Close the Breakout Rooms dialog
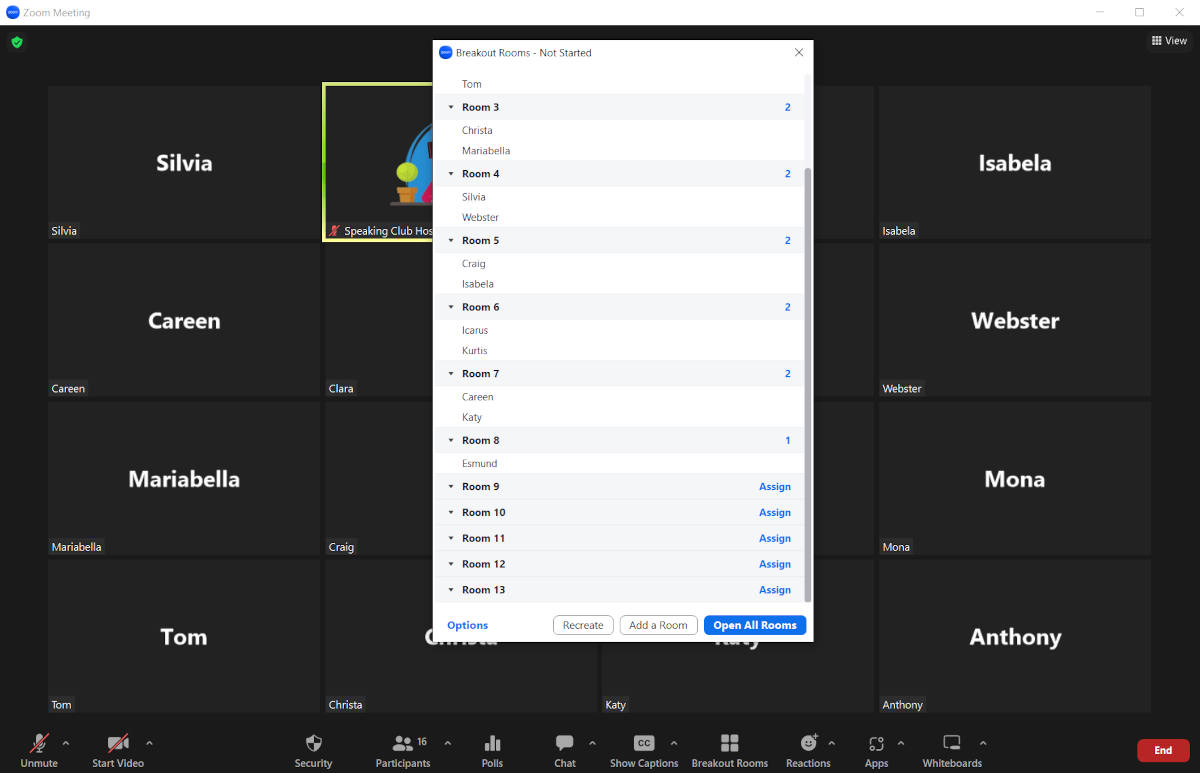This screenshot has width=1200, height=773. click(798, 53)
